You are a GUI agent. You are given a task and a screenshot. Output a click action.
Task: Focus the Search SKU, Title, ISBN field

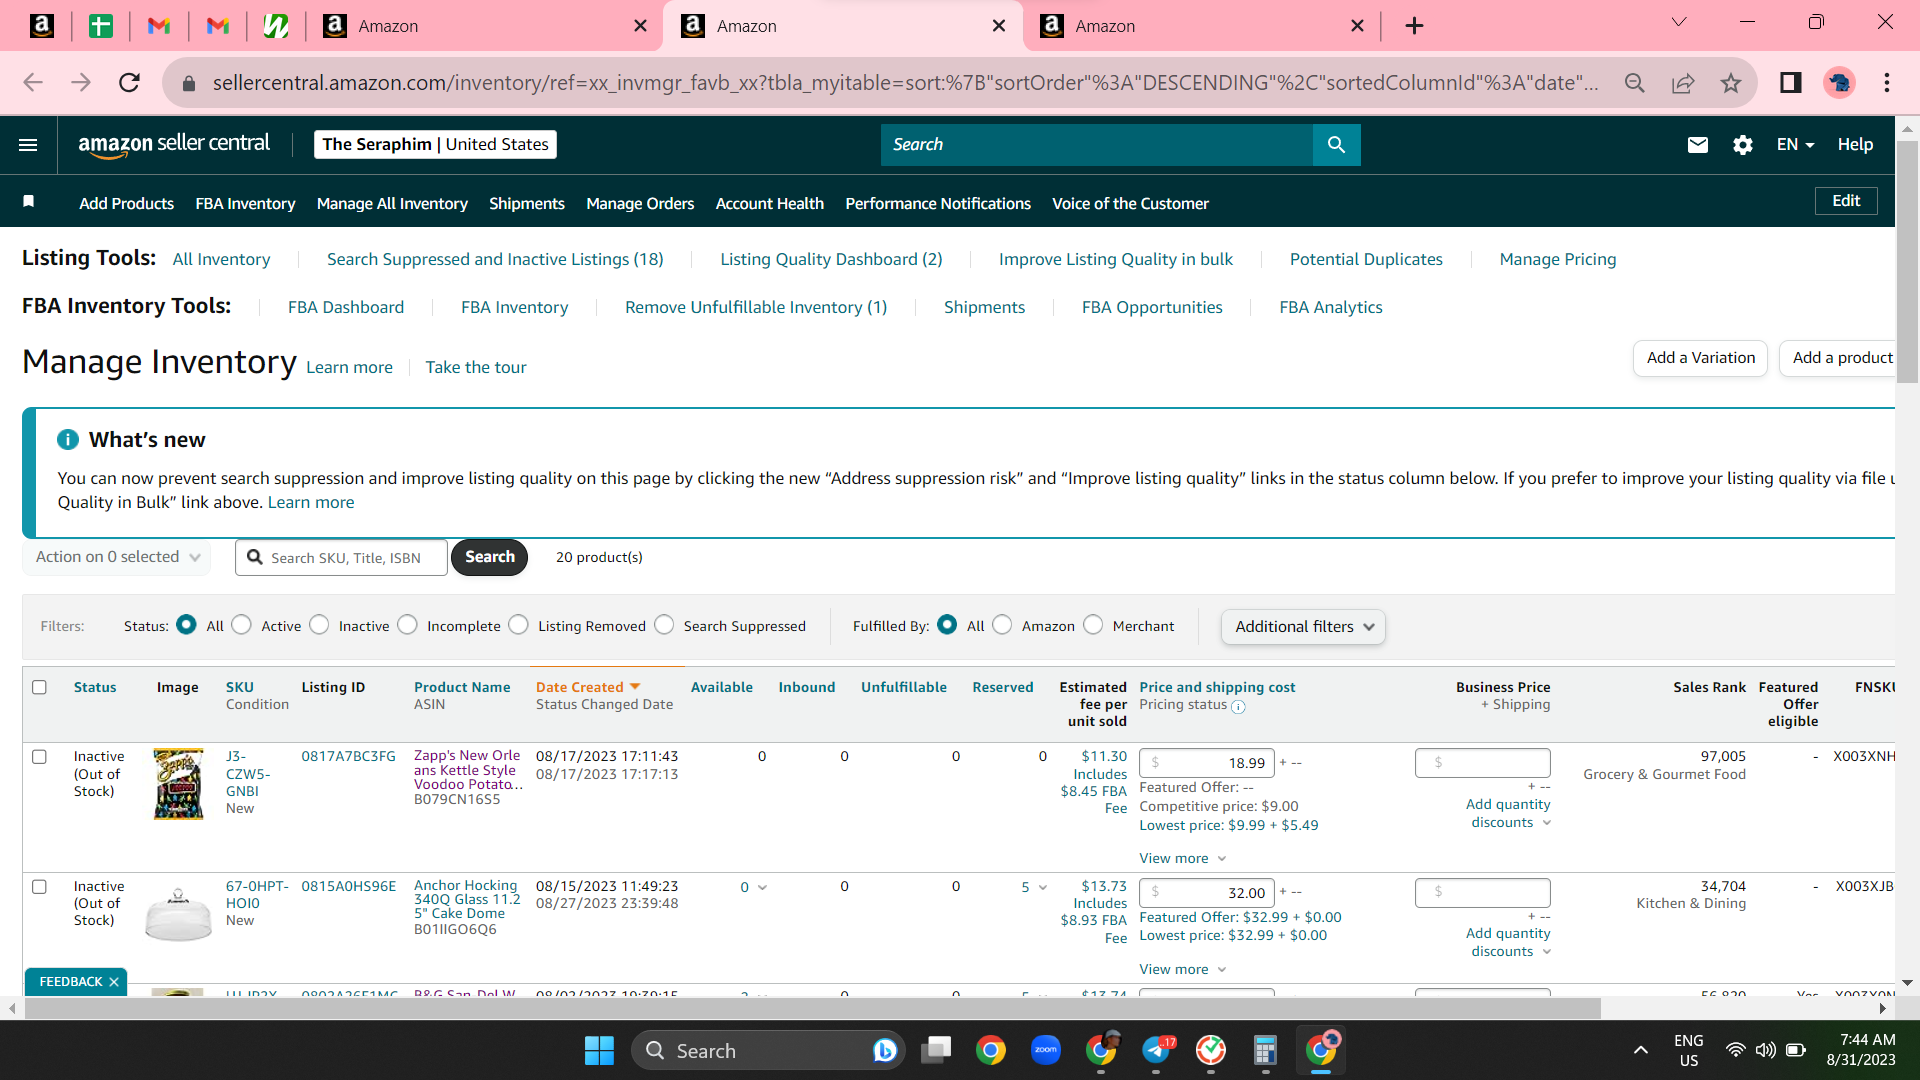(342, 558)
